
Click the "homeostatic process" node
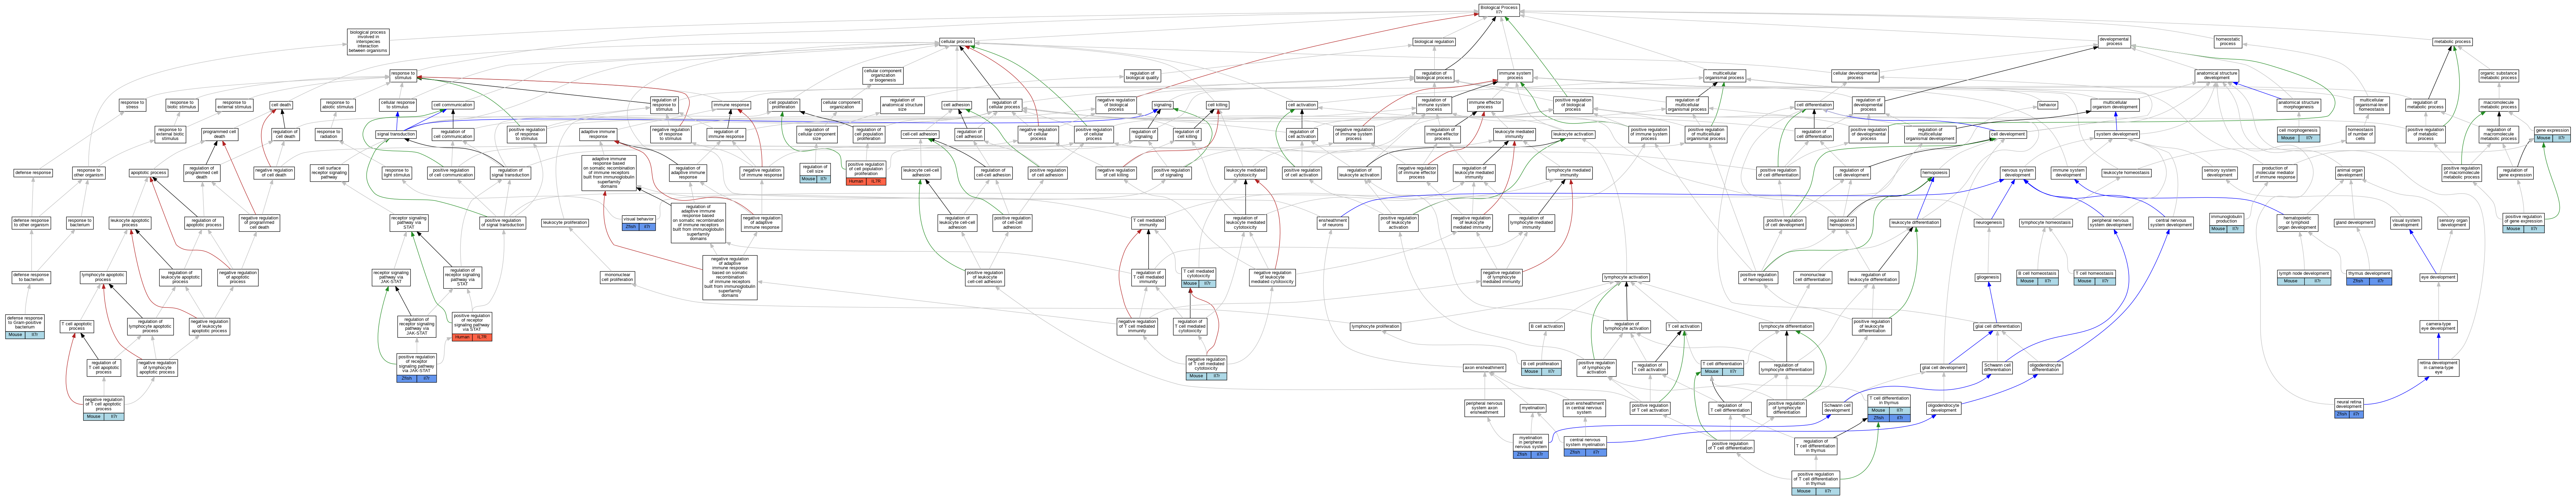coord(2227,42)
